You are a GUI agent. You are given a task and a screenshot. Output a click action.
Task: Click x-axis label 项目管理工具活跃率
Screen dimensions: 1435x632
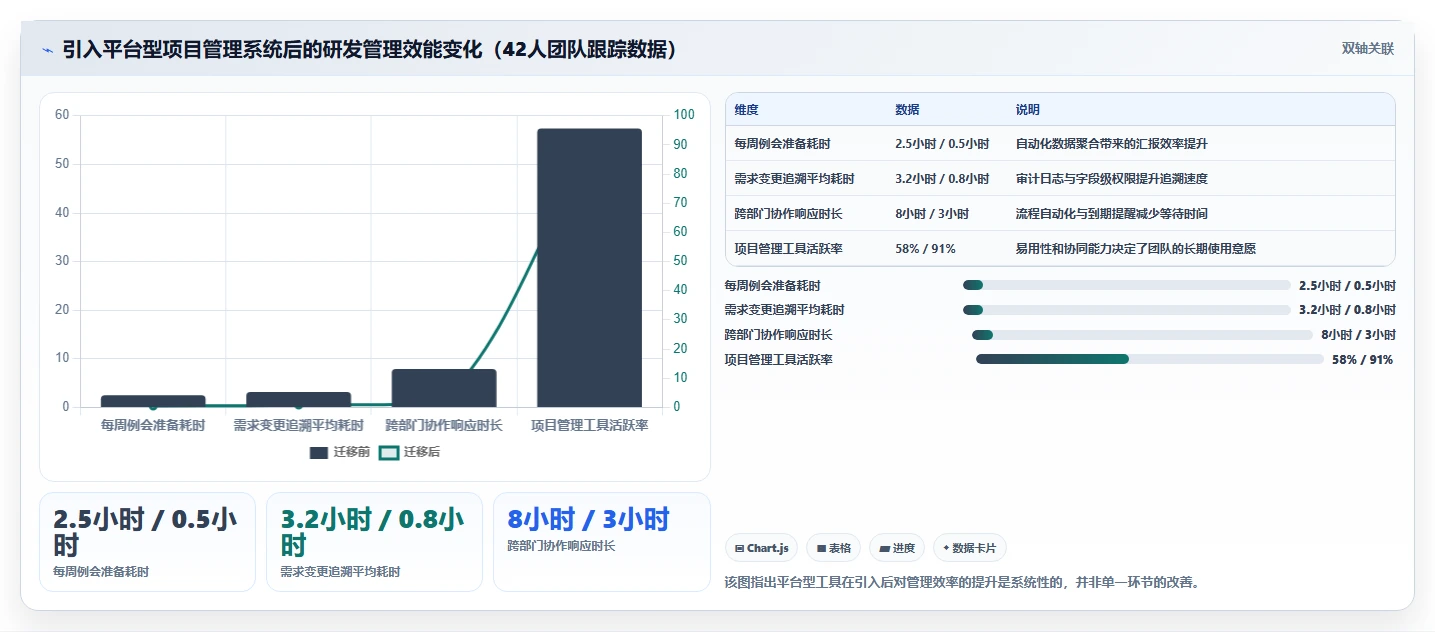(x=590, y=426)
